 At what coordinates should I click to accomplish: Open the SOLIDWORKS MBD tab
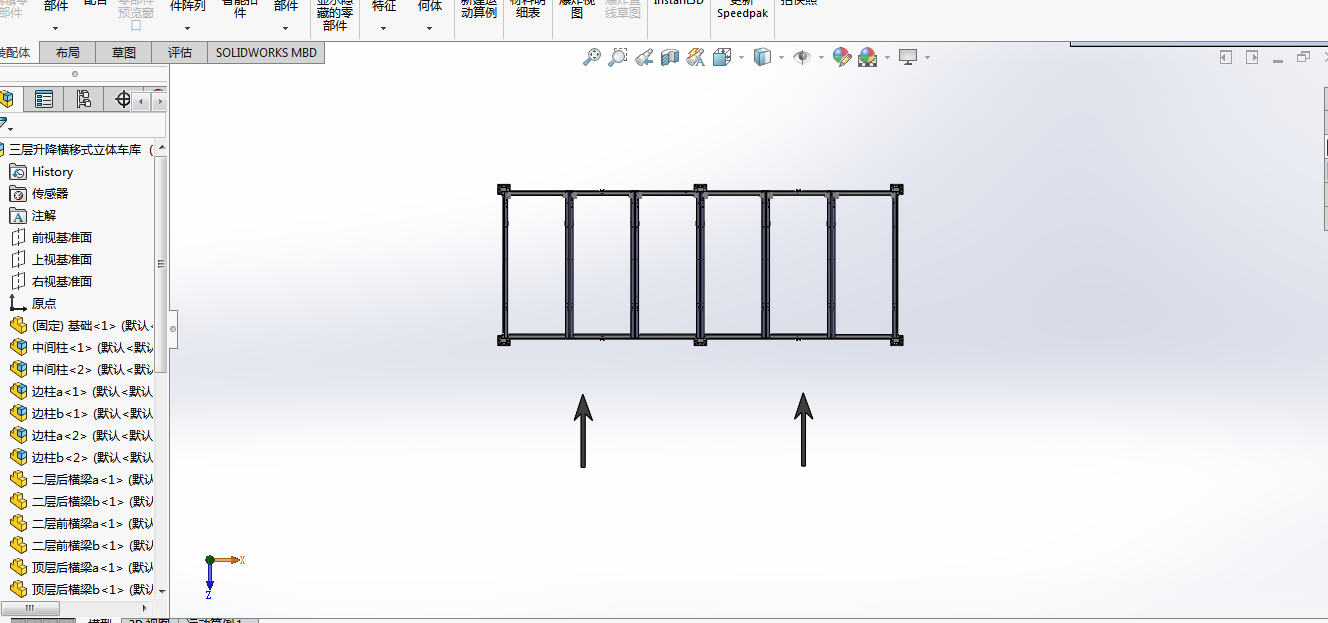tap(266, 53)
